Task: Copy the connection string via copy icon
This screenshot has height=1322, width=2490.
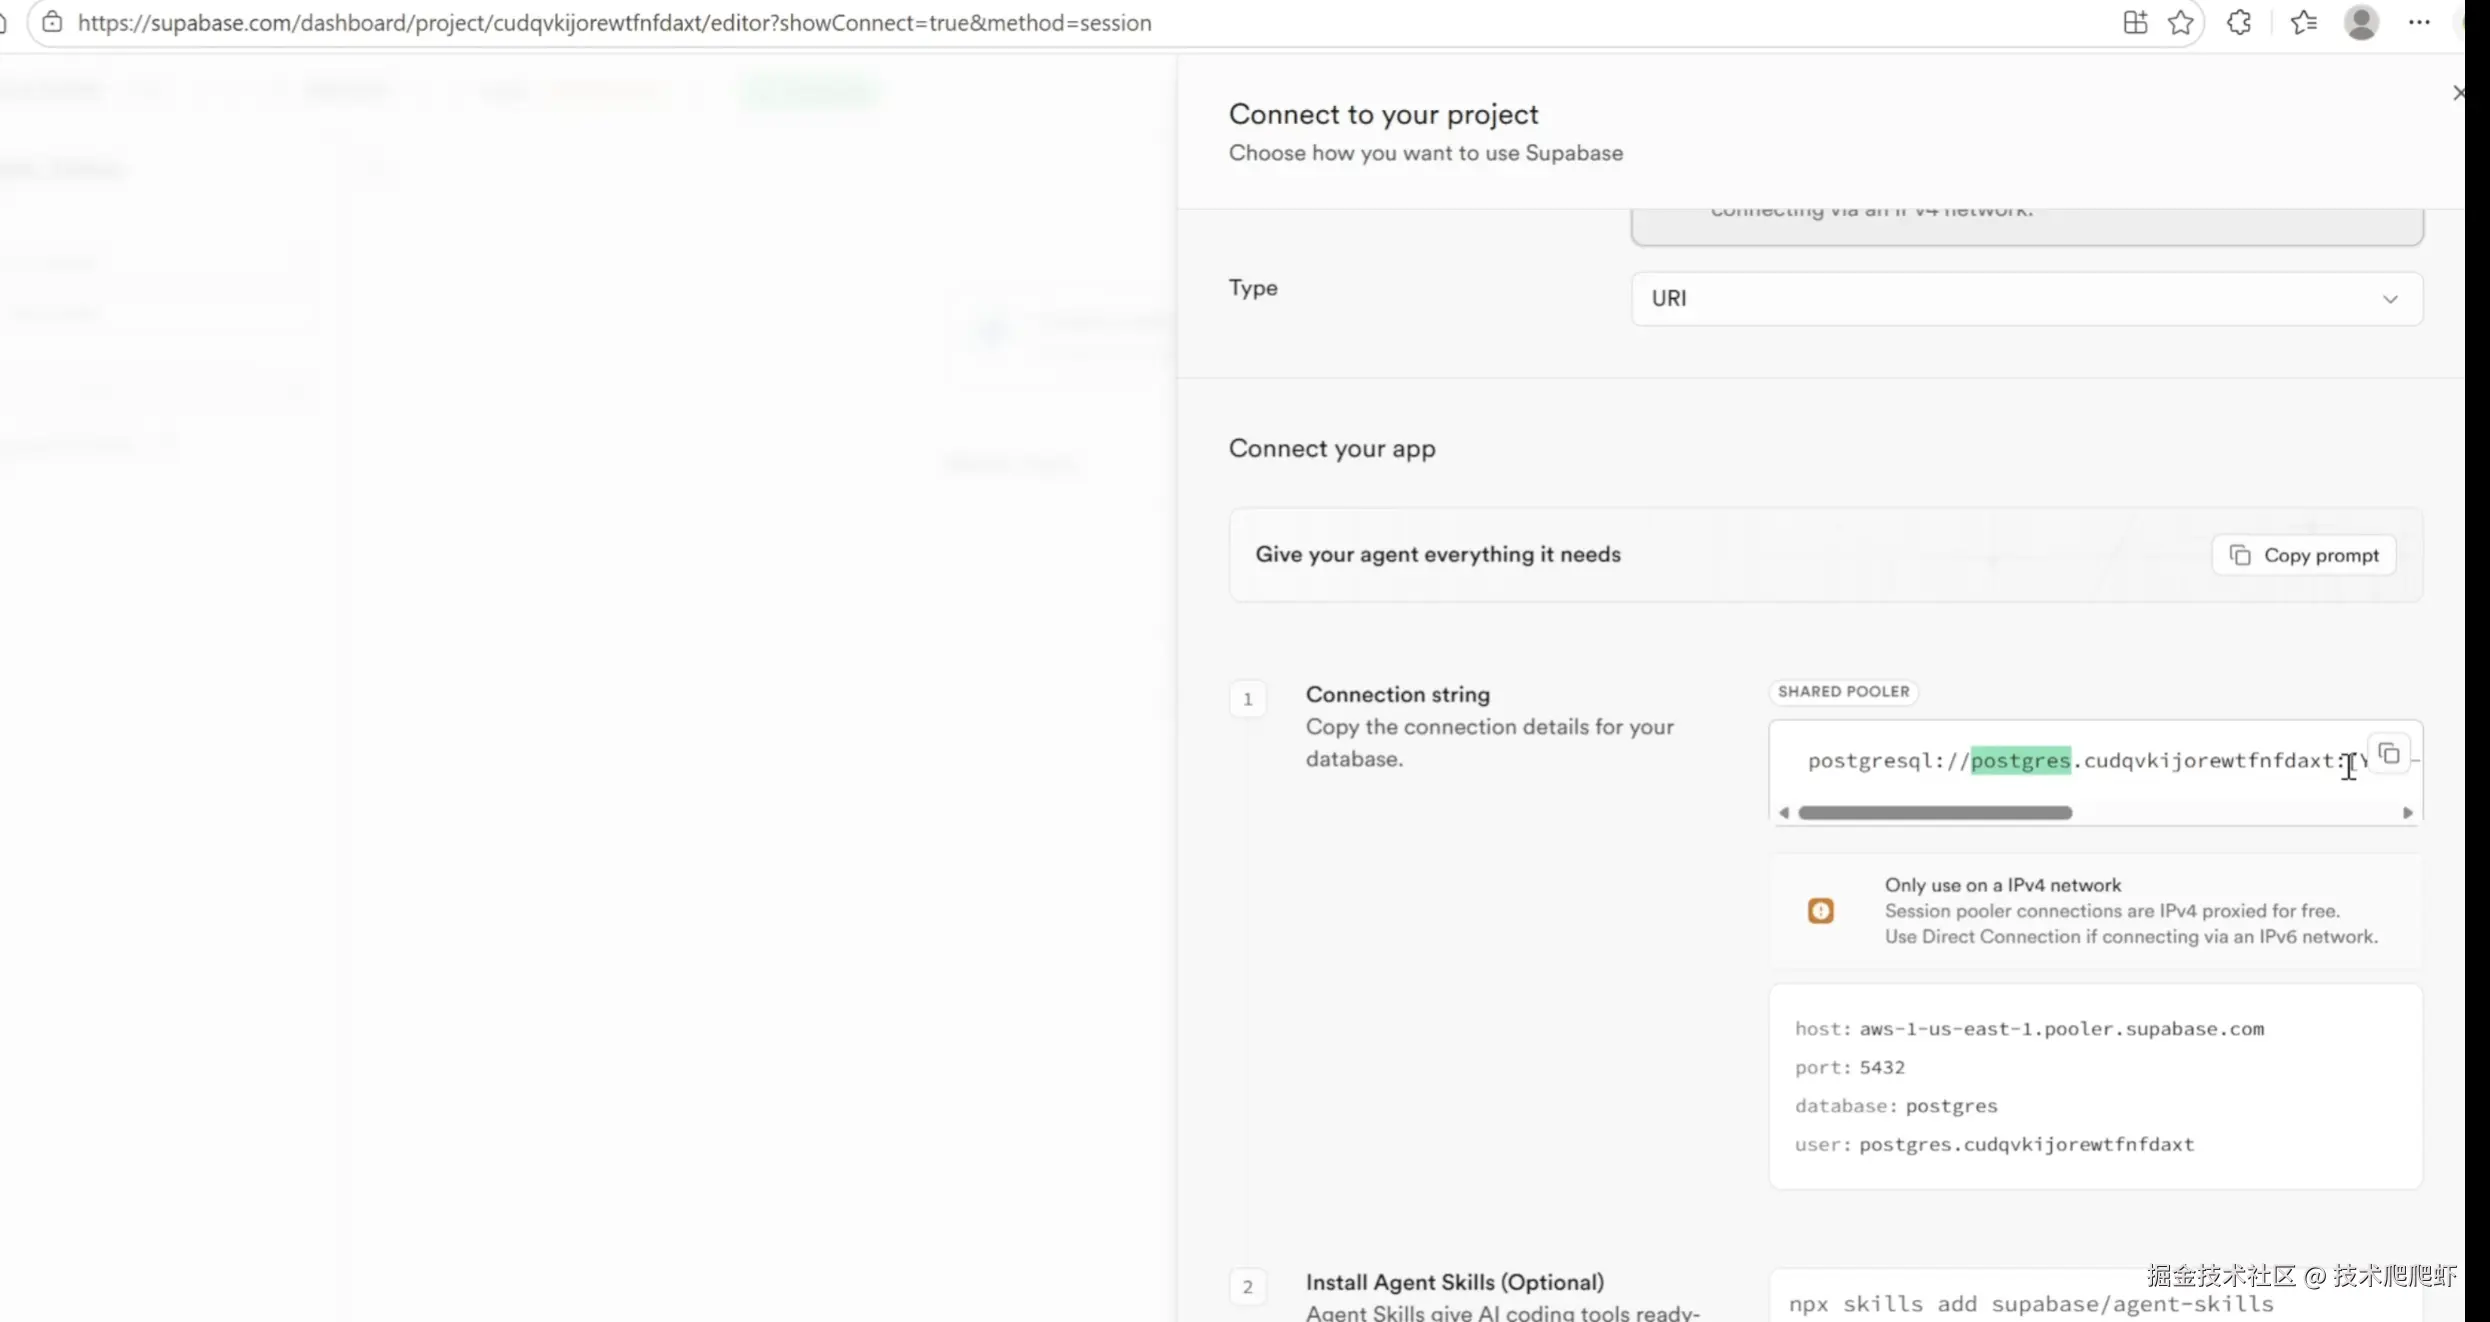Action: click(2389, 754)
